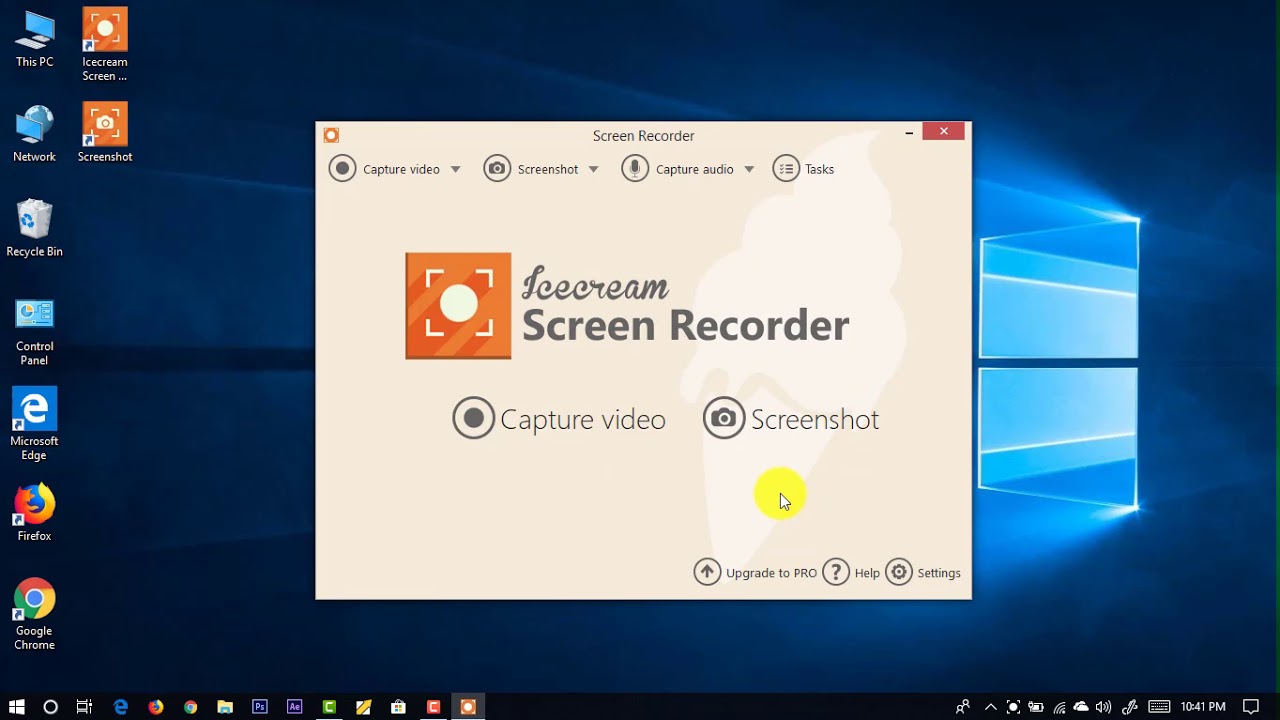Open Screenshot in the top toolbar
1280x720 pixels.
(x=531, y=169)
